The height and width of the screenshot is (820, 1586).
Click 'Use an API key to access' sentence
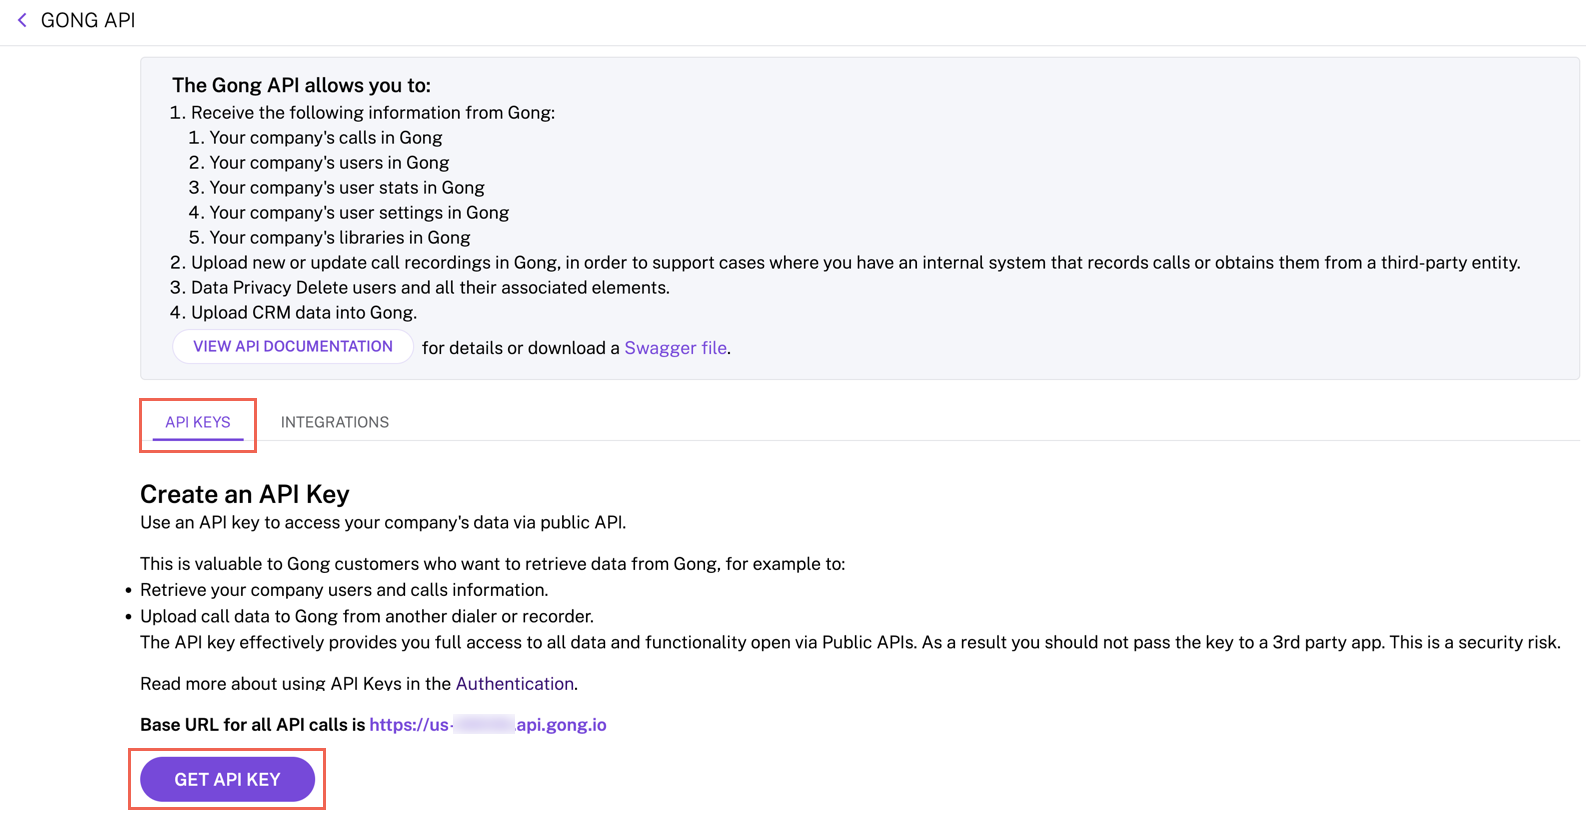pos(383,522)
